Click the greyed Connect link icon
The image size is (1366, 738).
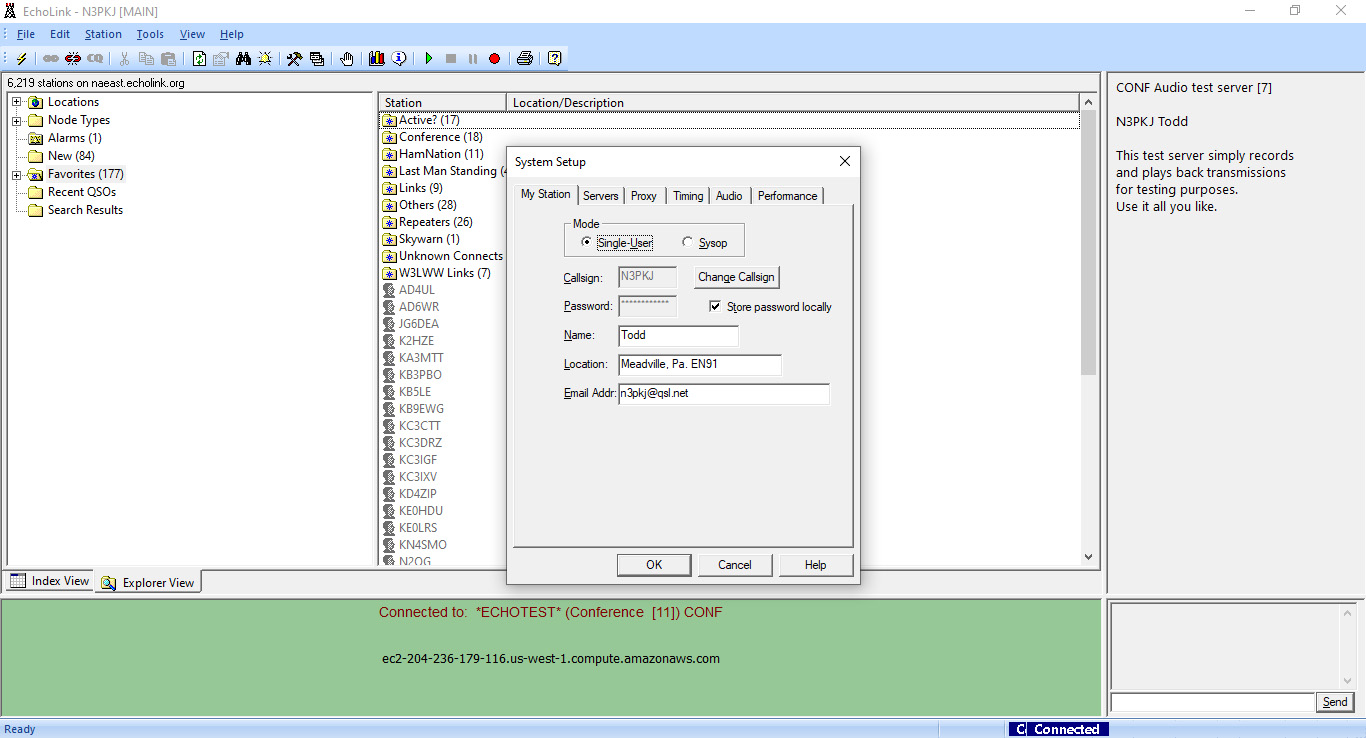(50, 59)
